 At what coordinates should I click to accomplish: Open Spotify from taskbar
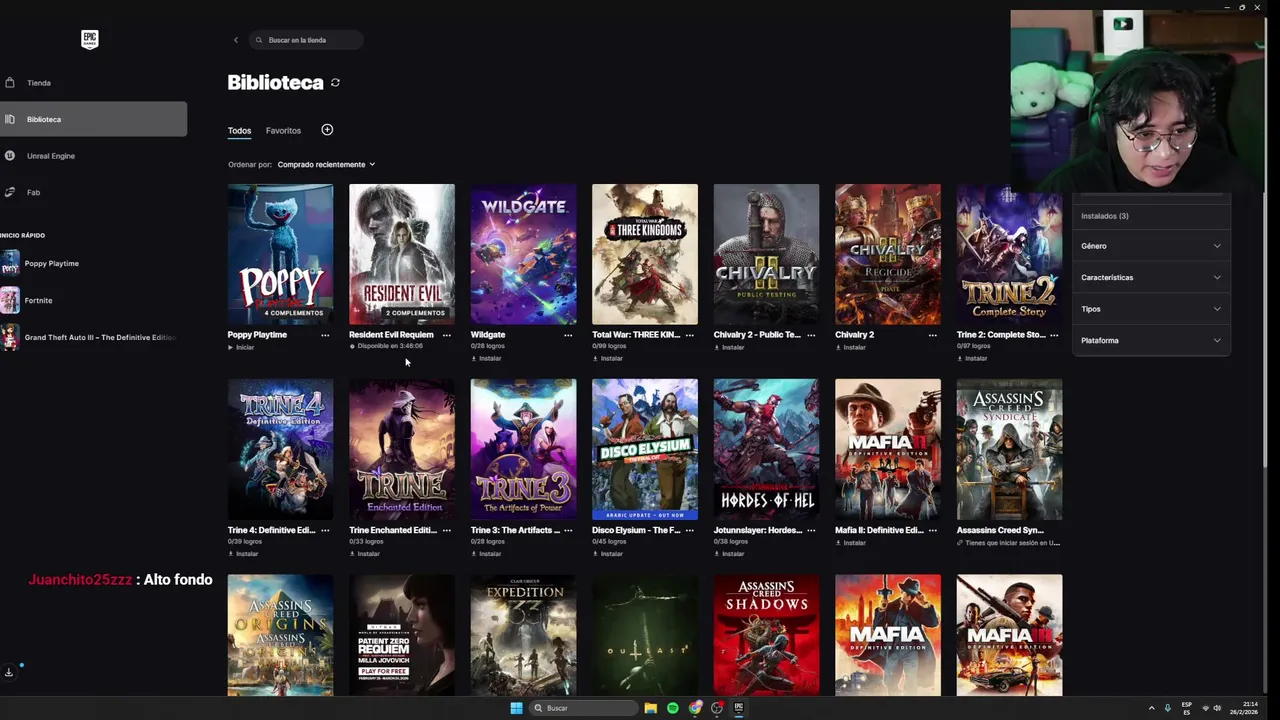tap(673, 708)
